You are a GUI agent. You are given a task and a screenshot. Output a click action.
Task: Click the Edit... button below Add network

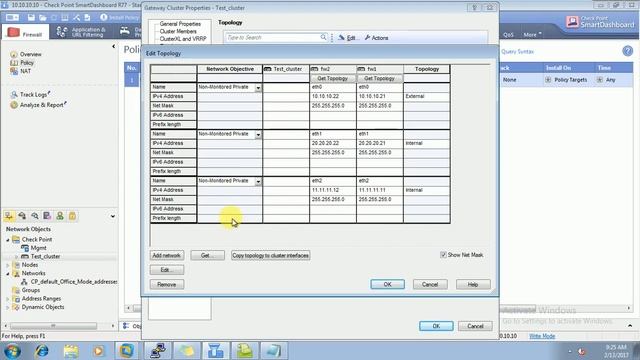coord(167,270)
